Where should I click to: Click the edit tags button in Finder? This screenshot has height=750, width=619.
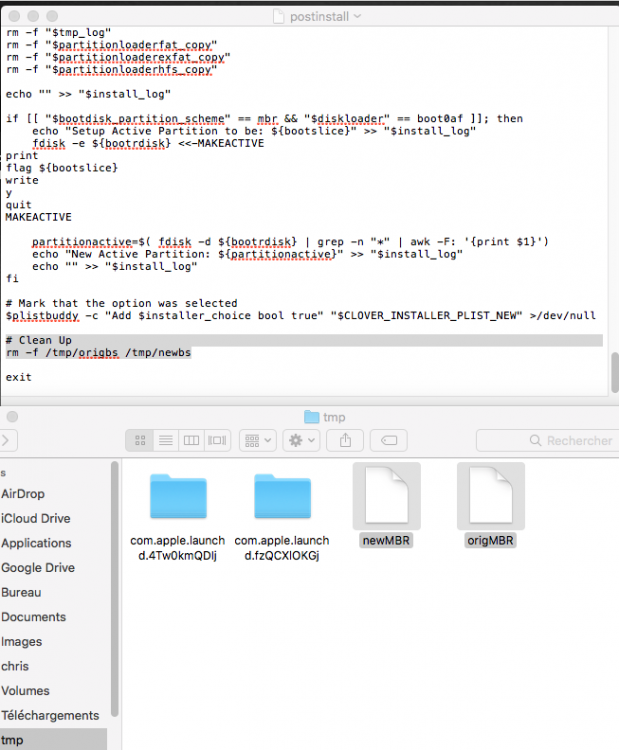coord(388,440)
